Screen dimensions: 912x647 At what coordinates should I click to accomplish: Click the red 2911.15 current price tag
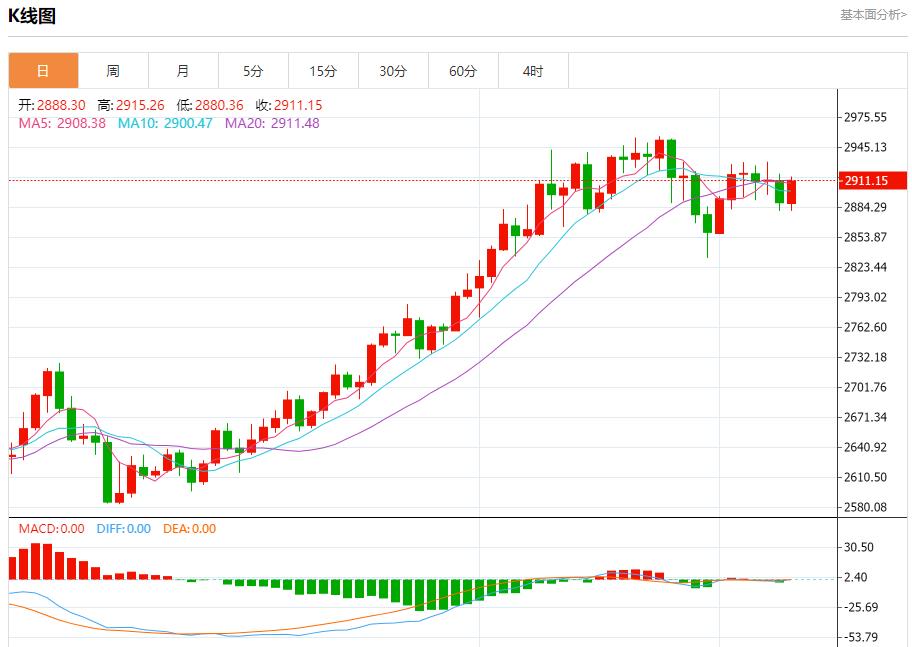[871, 181]
